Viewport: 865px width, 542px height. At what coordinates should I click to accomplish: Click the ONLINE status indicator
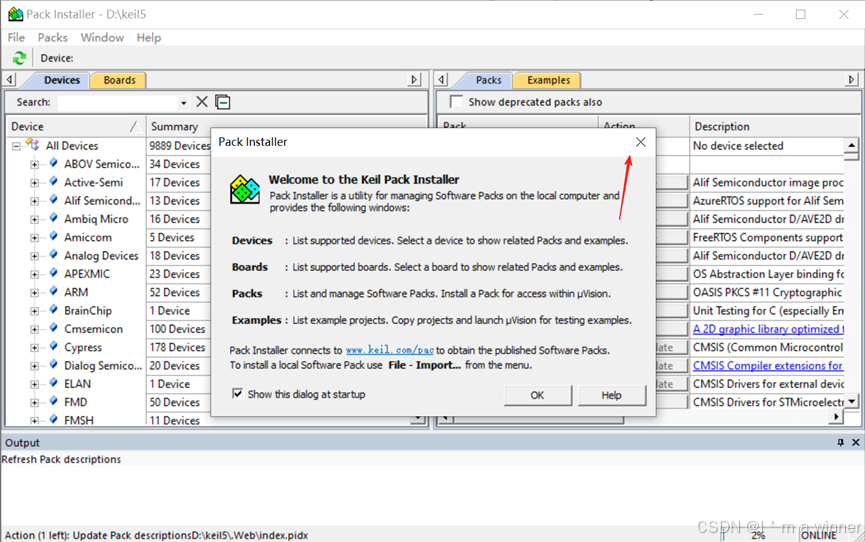coord(819,535)
